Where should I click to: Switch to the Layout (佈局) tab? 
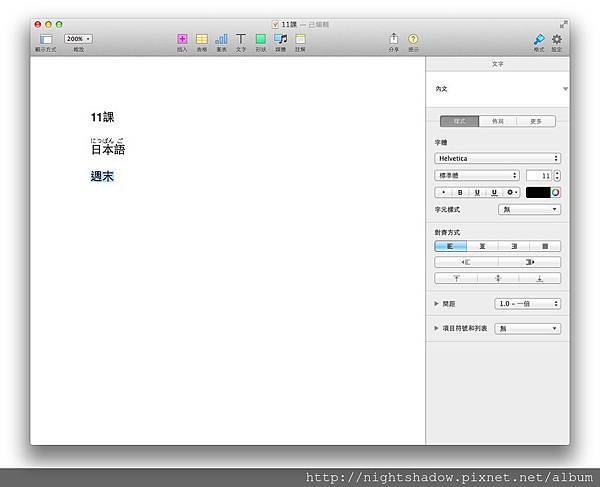tap(497, 121)
